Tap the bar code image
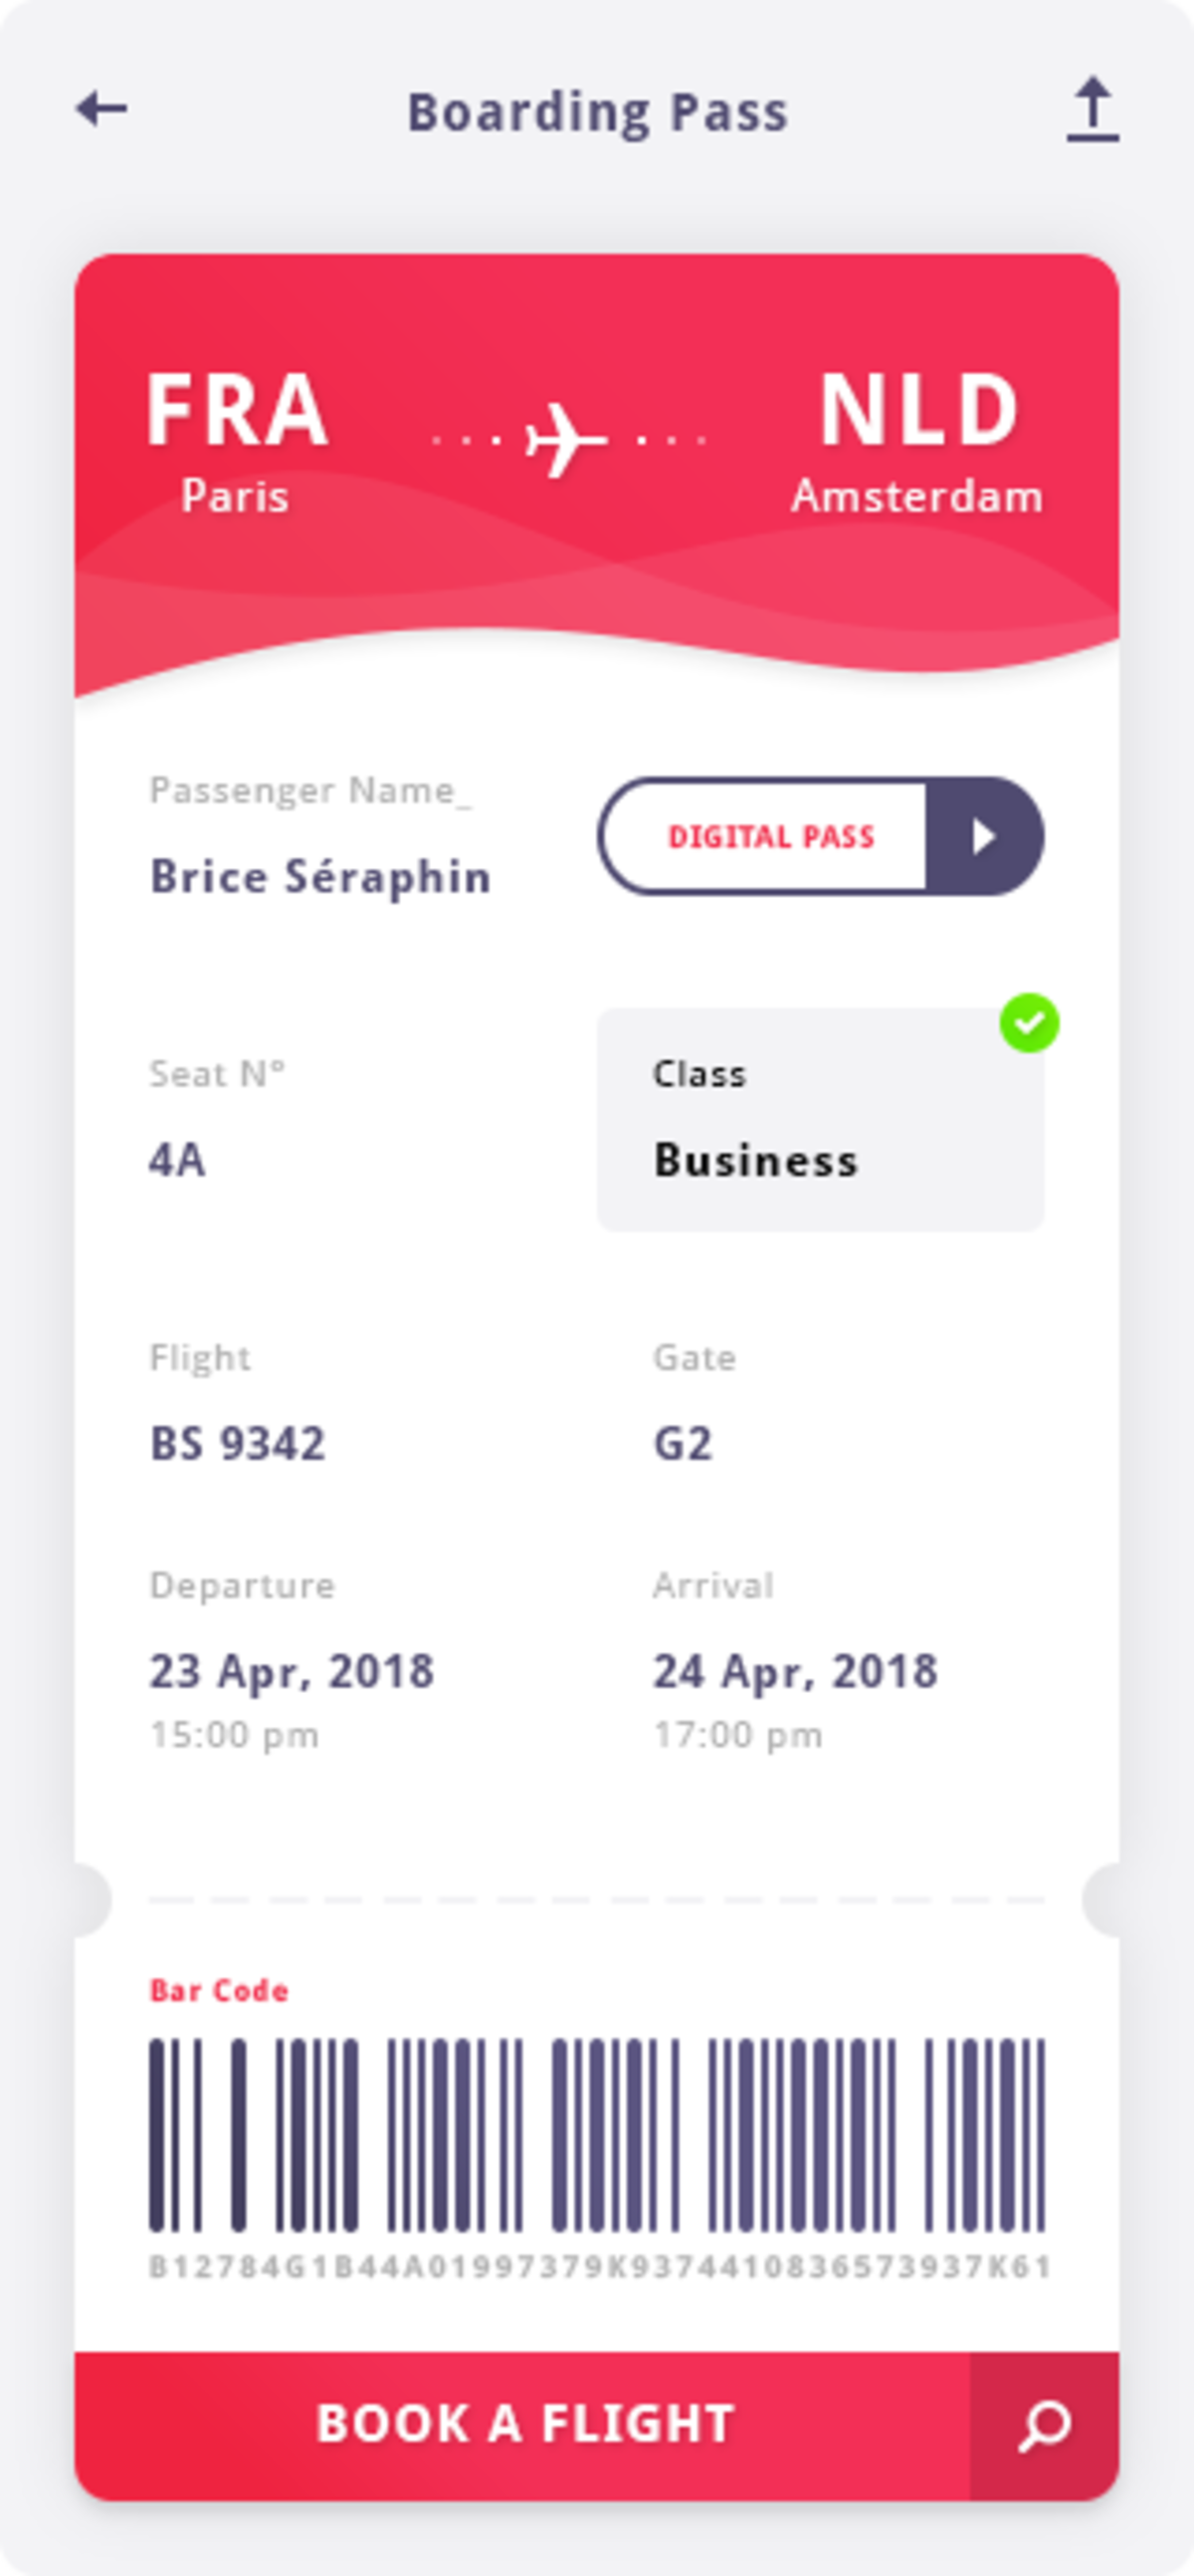The image size is (1194, 2576). pyautogui.click(x=597, y=2135)
